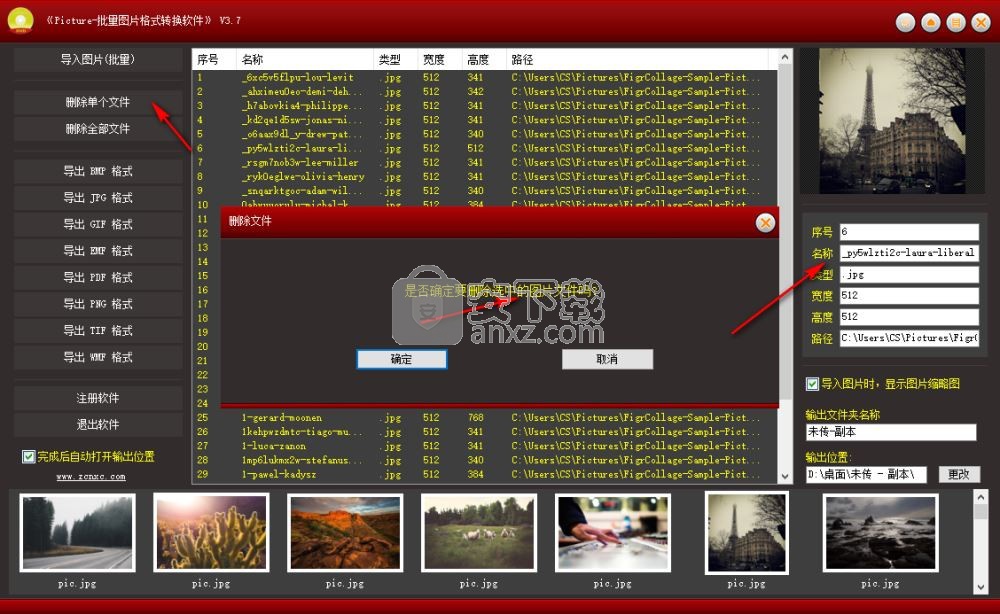Select the hand on table thumbnail

pyautogui.click(x=613, y=533)
